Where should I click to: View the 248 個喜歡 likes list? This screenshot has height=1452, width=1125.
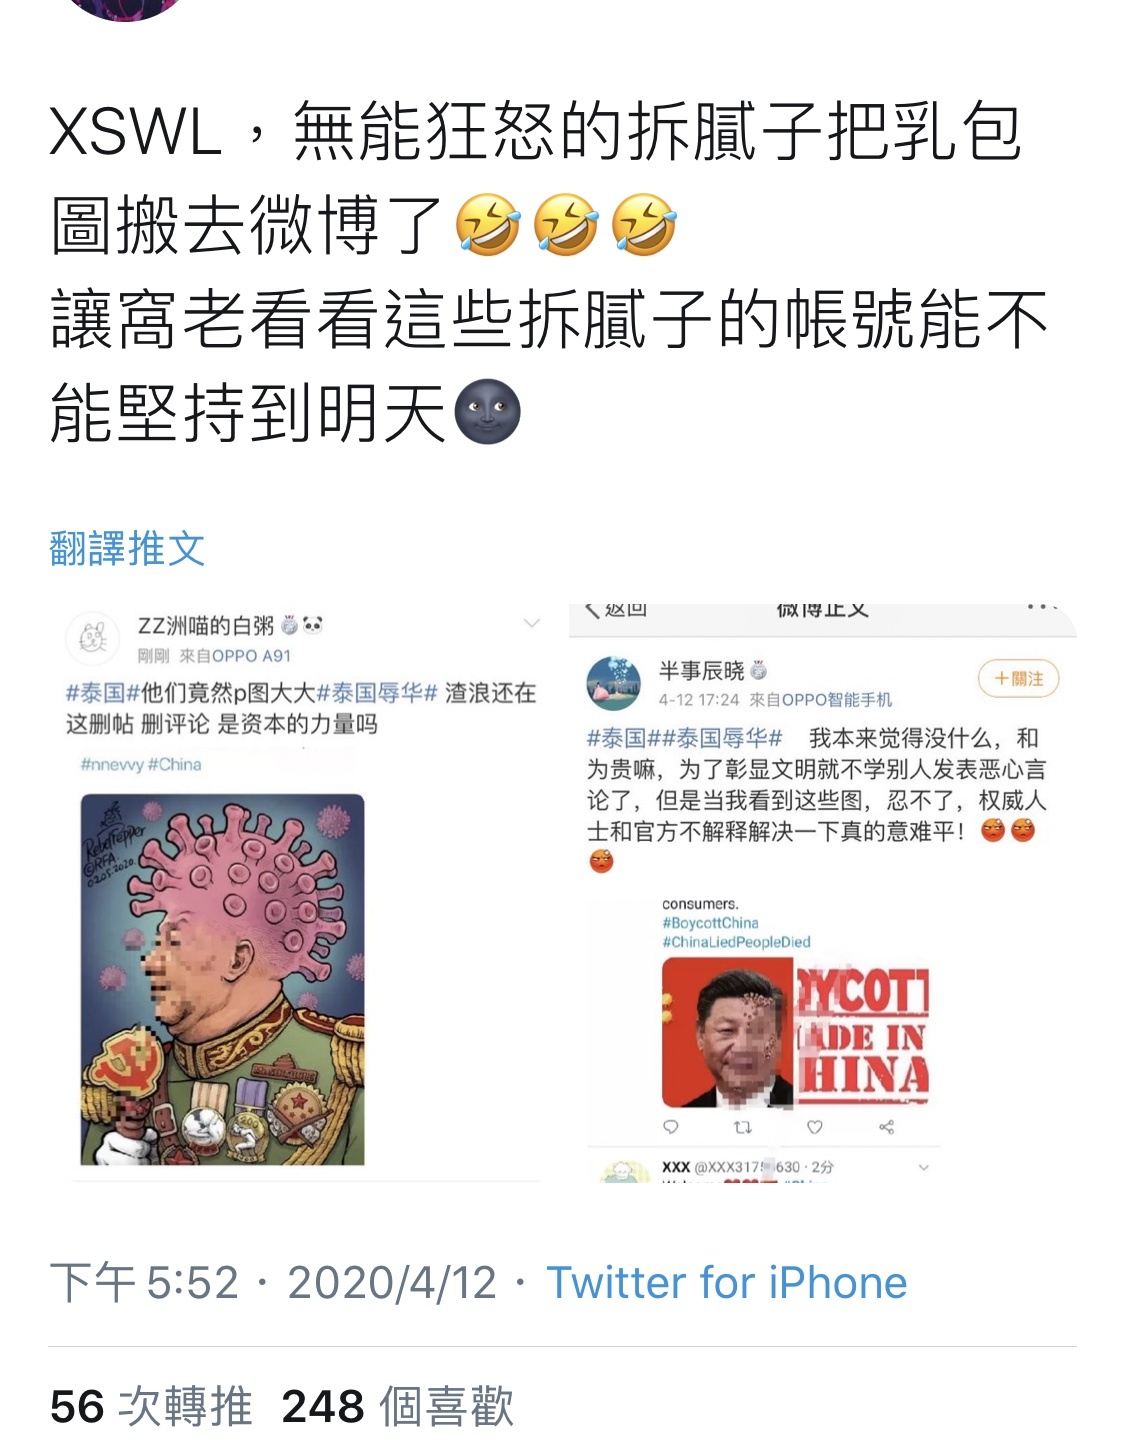click(397, 1407)
